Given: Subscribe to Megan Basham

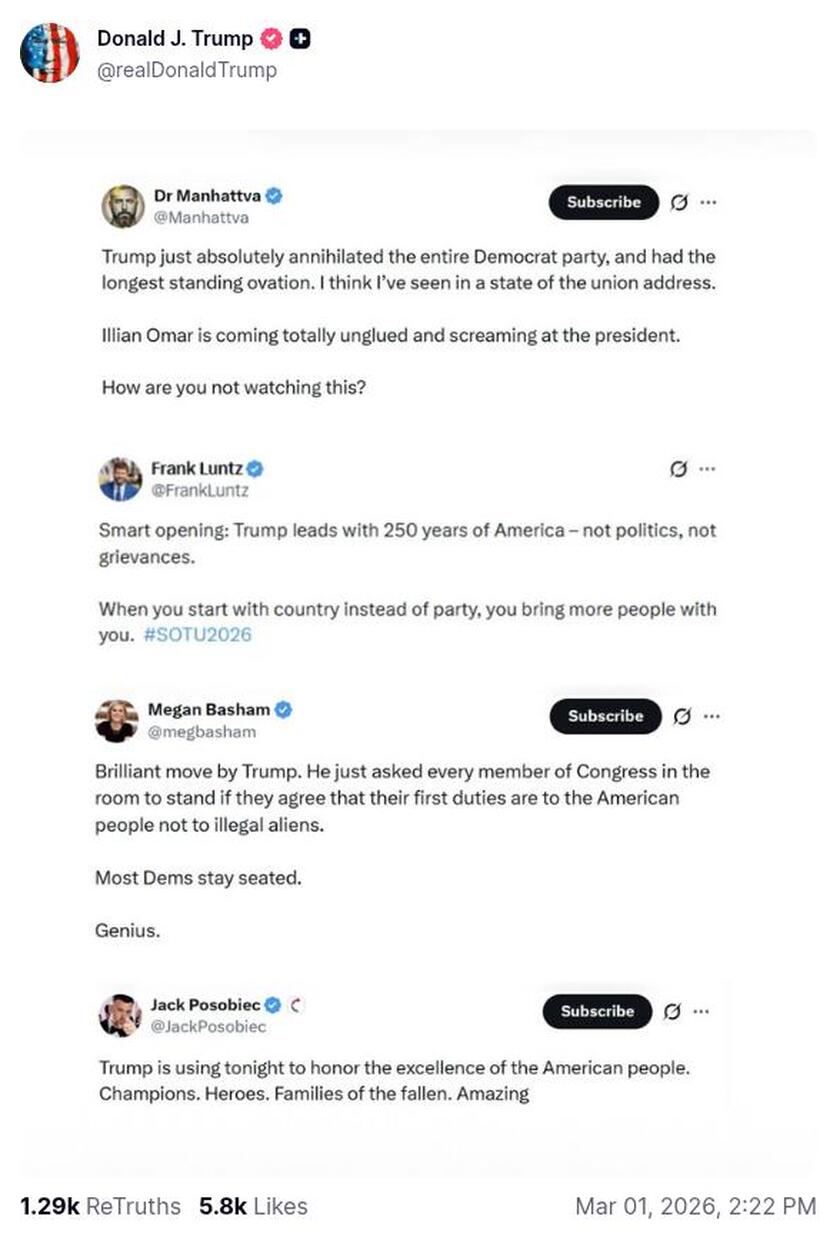Looking at the screenshot, I should click(605, 716).
